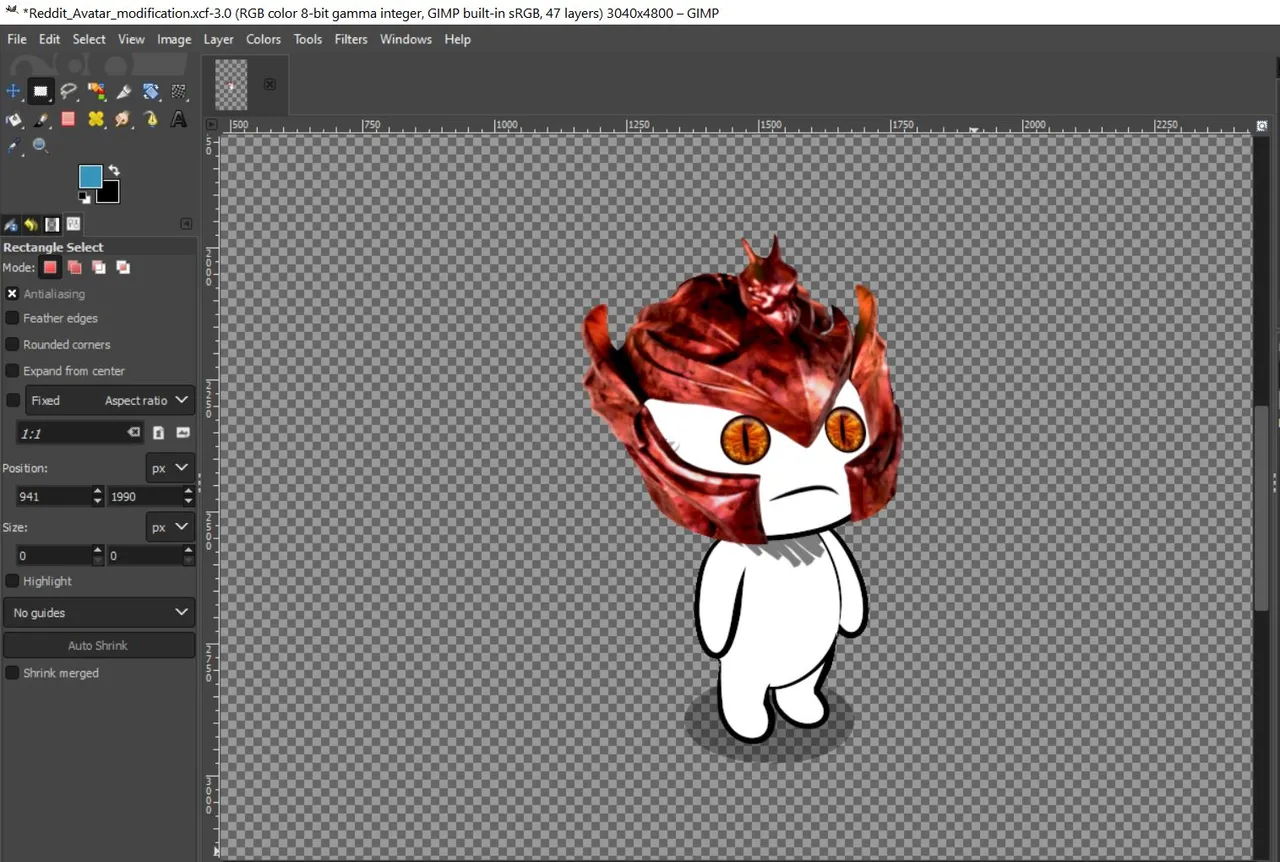Enable Highlight checkbox
Image resolution: width=1280 pixels, height=862 pixels.
tap(12, 581)
